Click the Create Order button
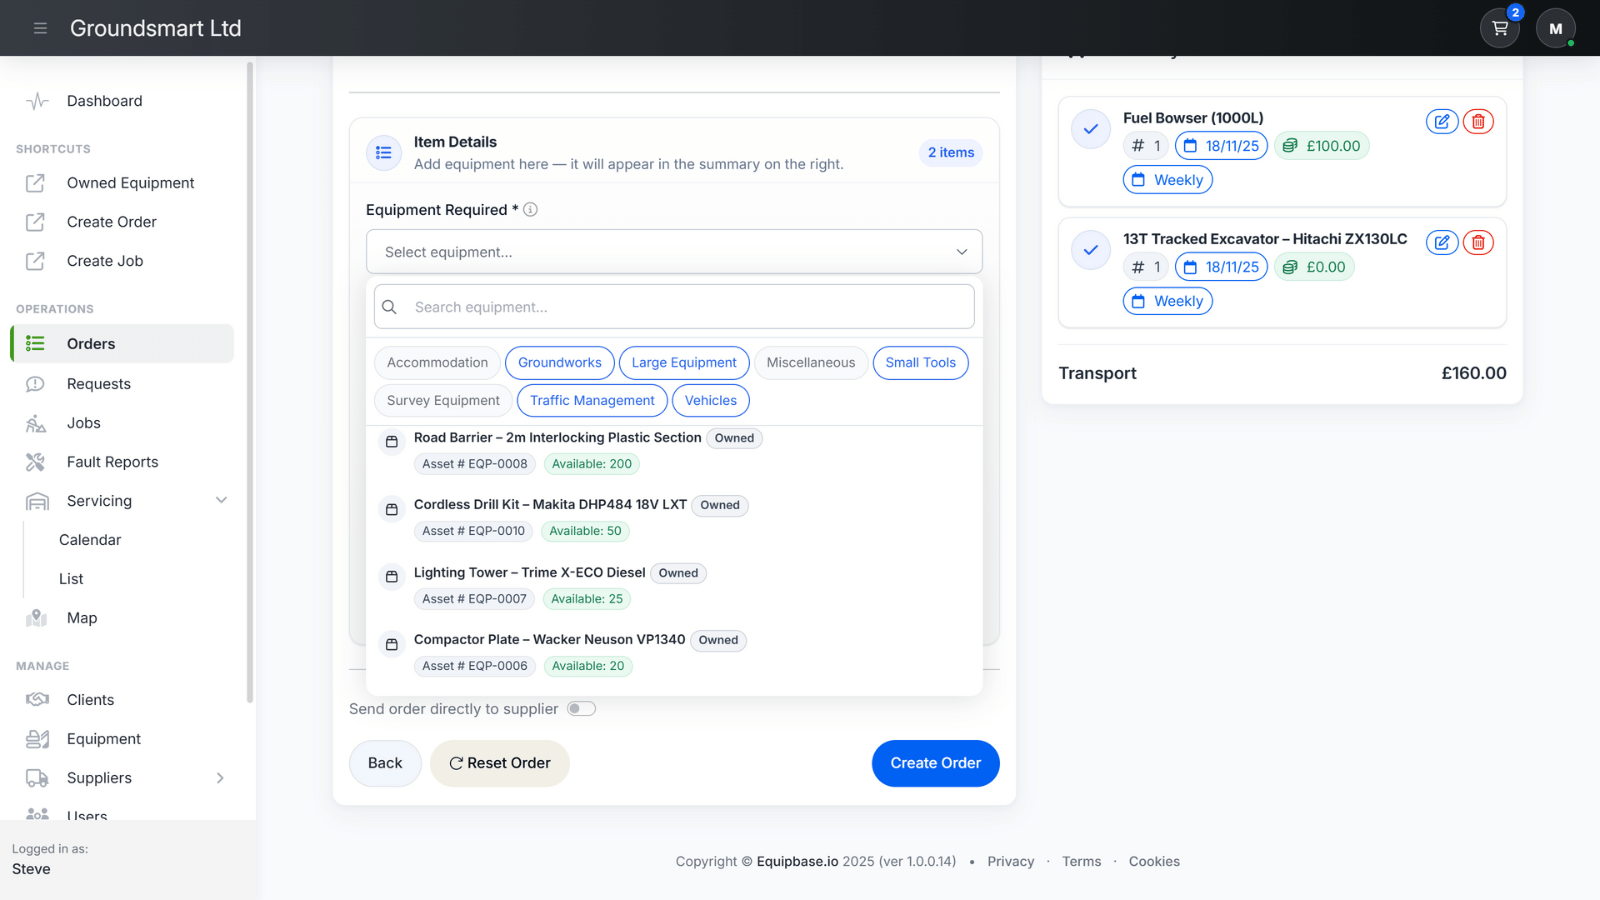This screenshot has height=900, width=1600. pos(935,763)
